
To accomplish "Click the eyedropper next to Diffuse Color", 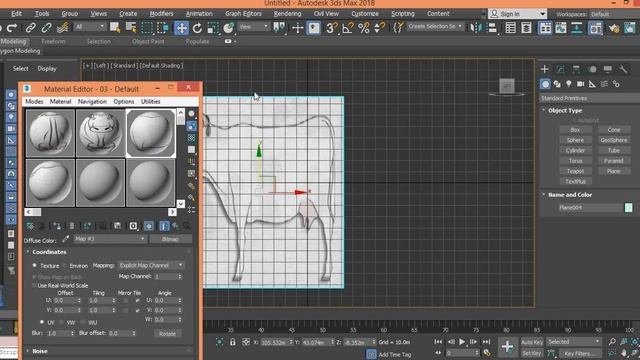I will point(65,239).
